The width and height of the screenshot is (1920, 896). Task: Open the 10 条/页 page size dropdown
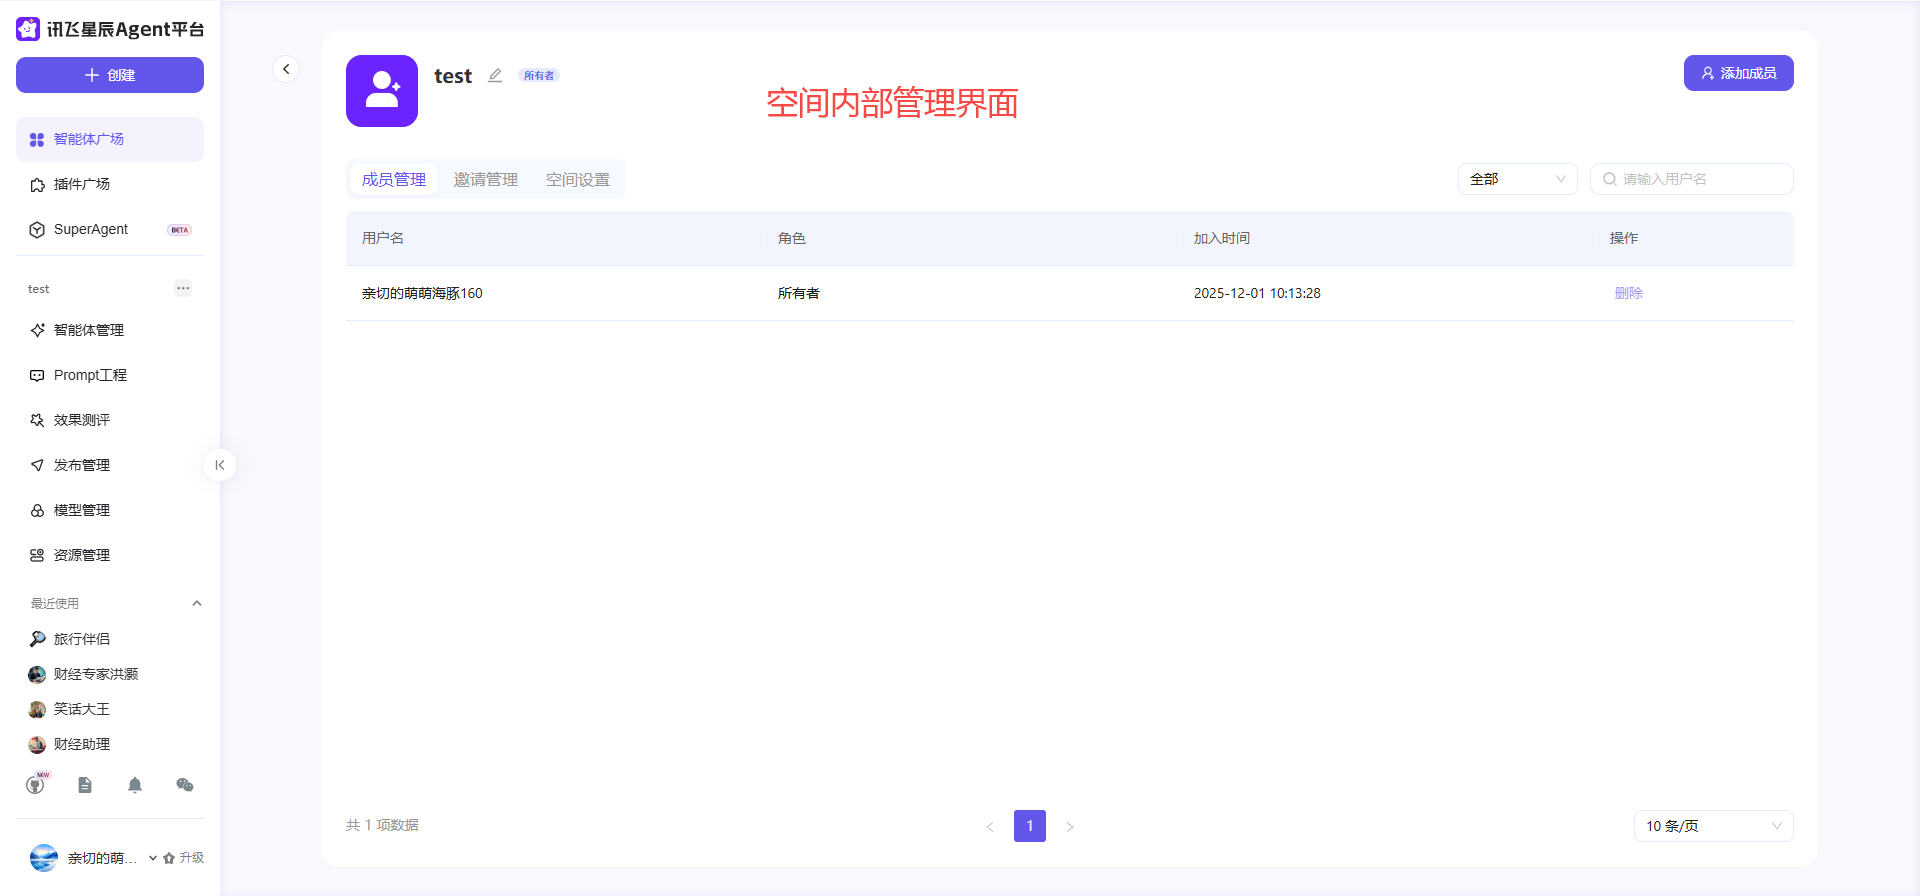click(x=1713, y=826)
